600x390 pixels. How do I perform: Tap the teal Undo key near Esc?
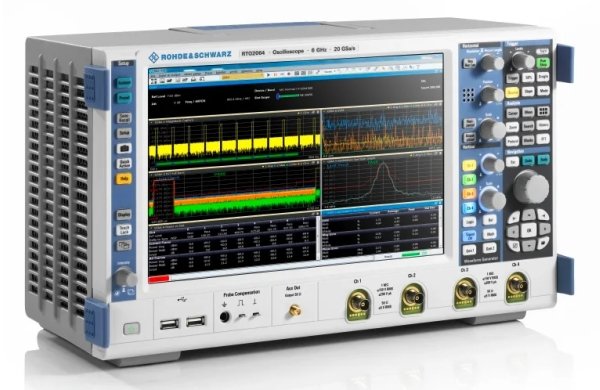[x=528, y=161]
